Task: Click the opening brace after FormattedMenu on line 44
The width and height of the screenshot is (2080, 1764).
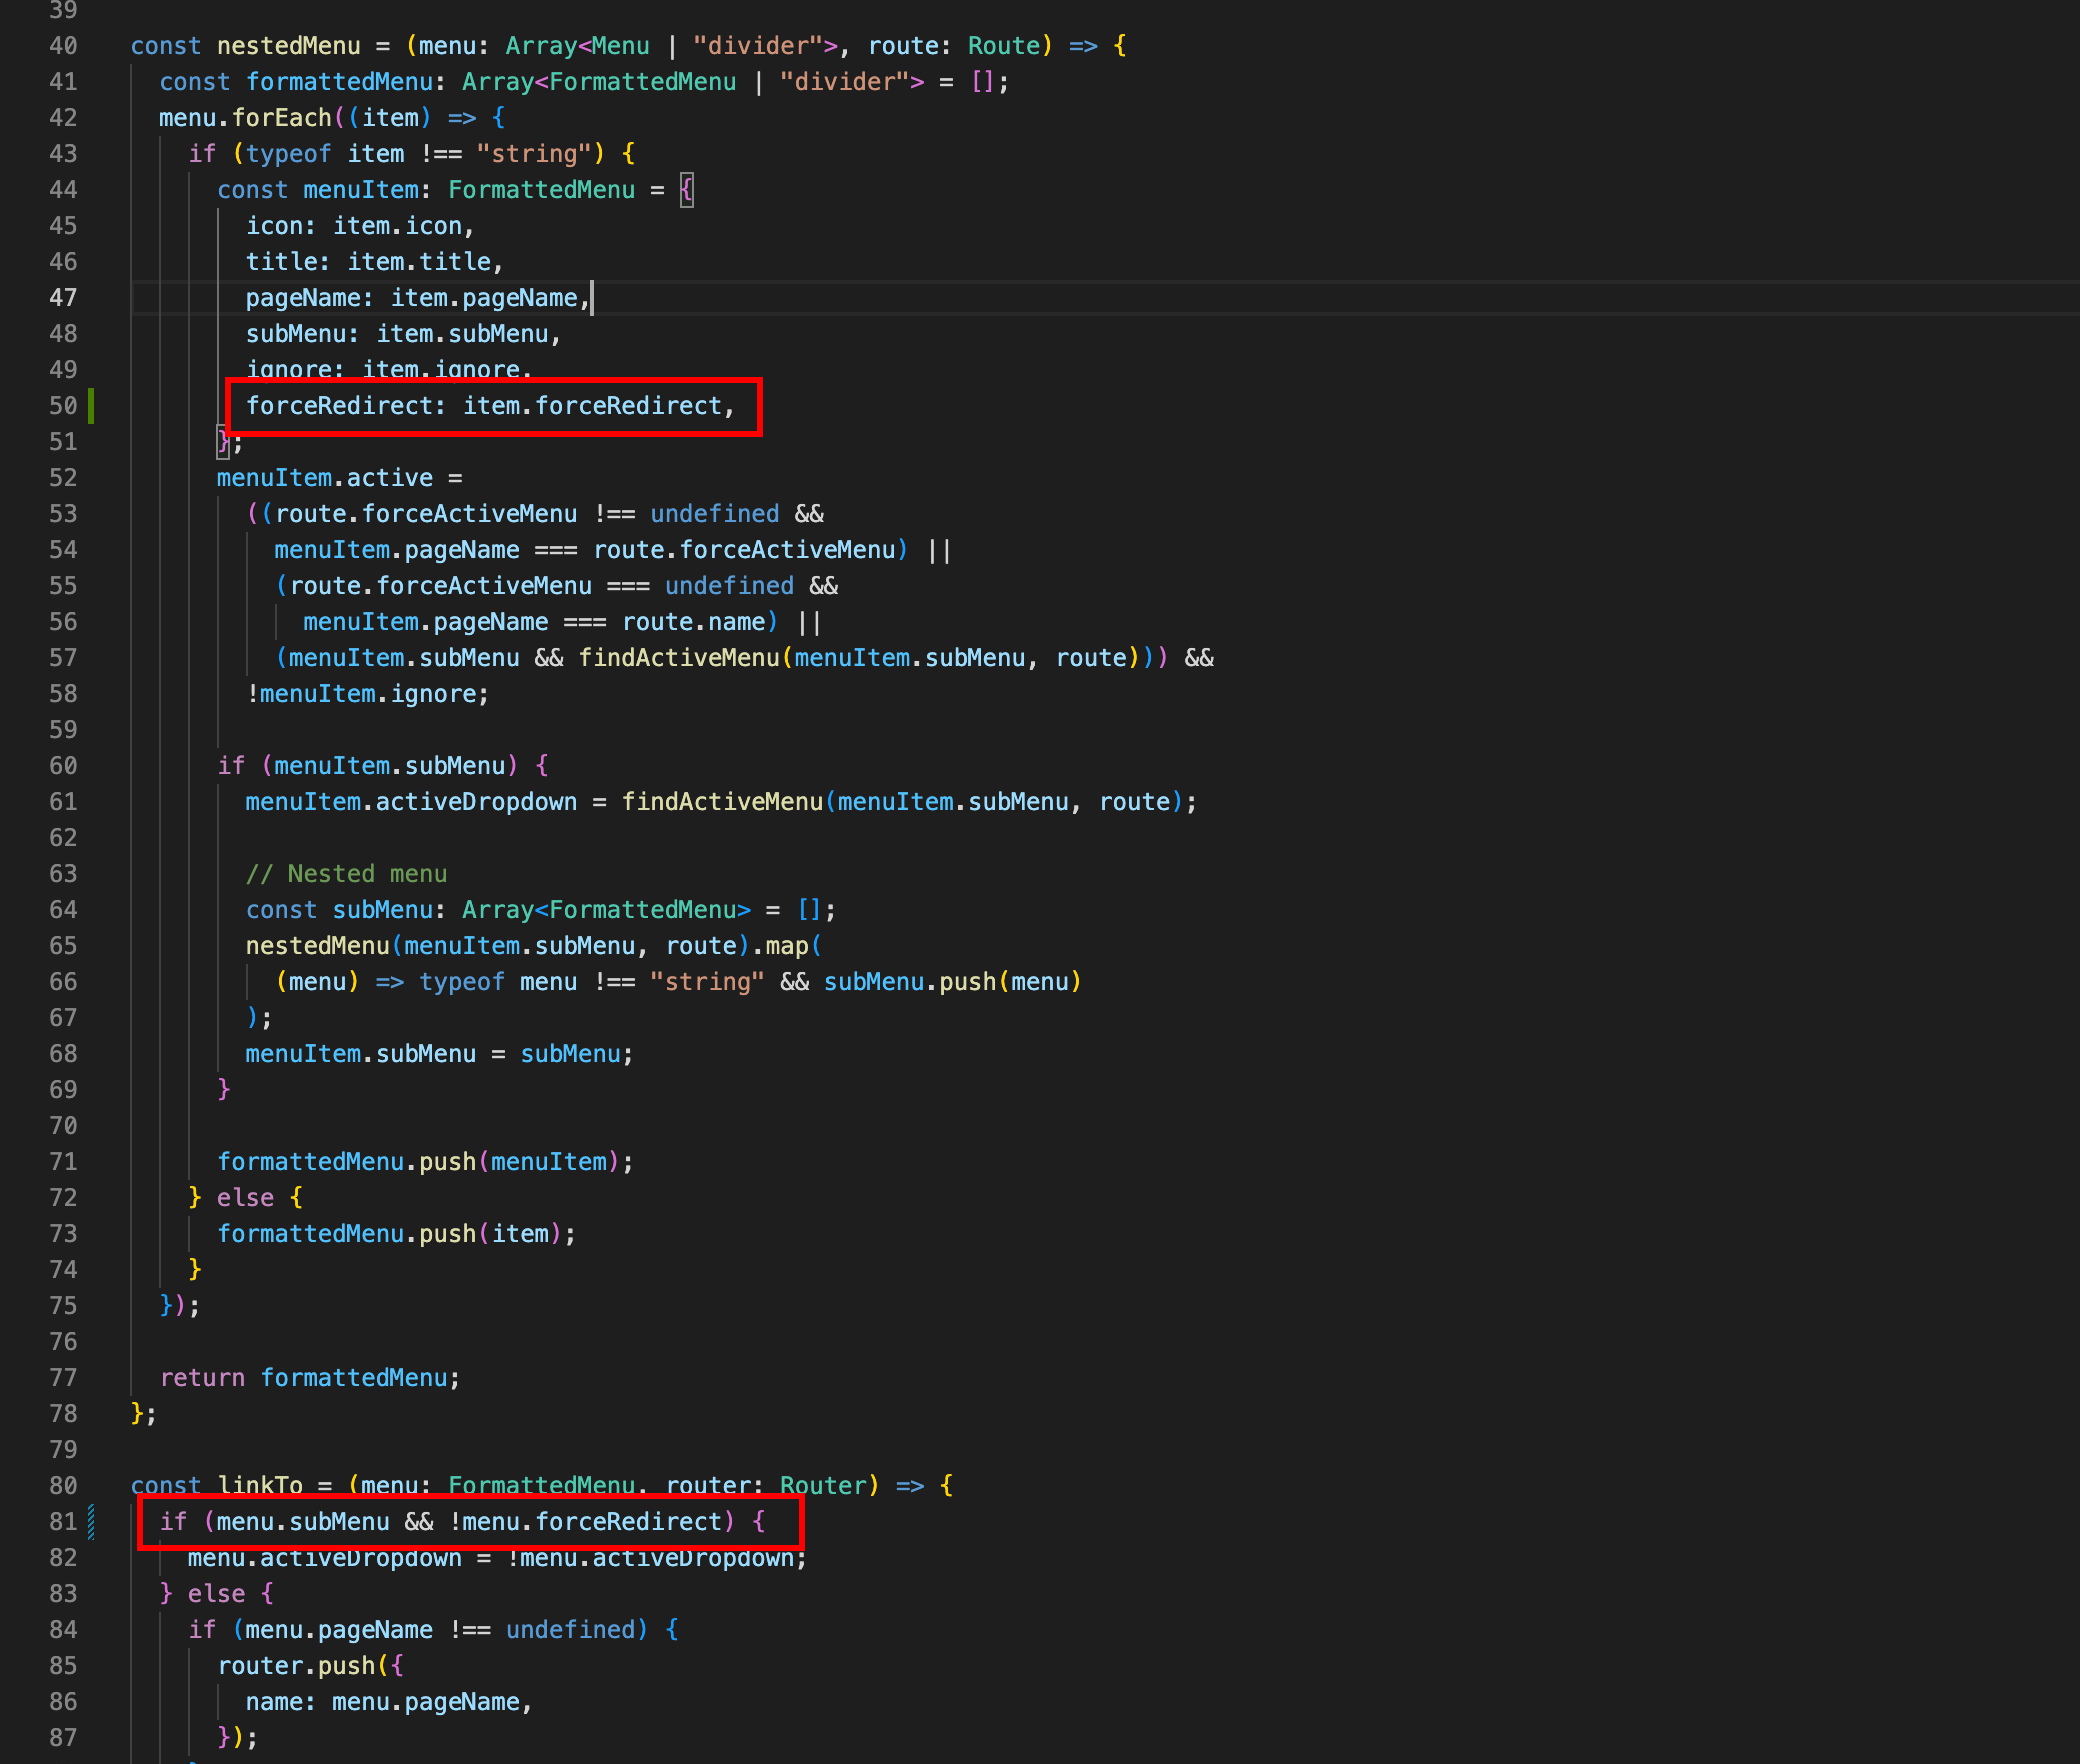Action: pos(687,190)
